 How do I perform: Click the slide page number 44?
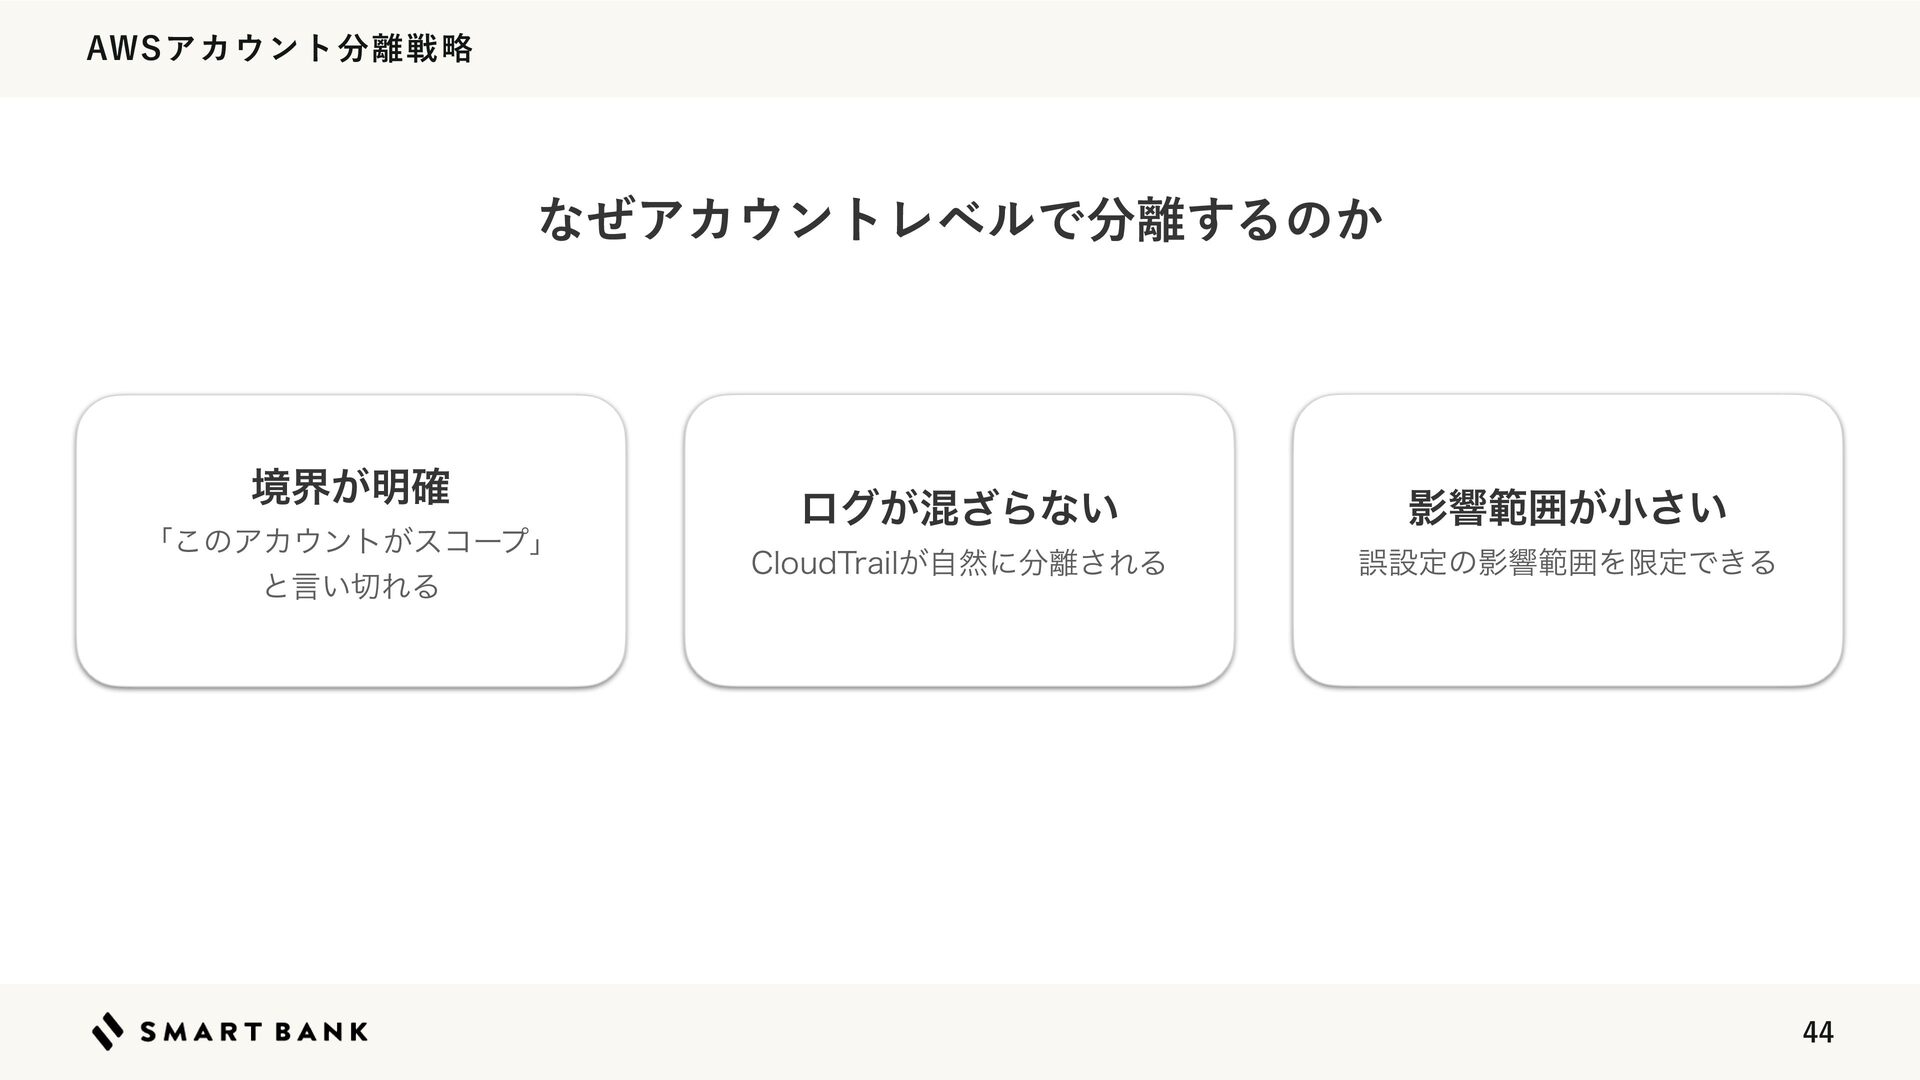pyautogui.click(x=1817, y=1032)
